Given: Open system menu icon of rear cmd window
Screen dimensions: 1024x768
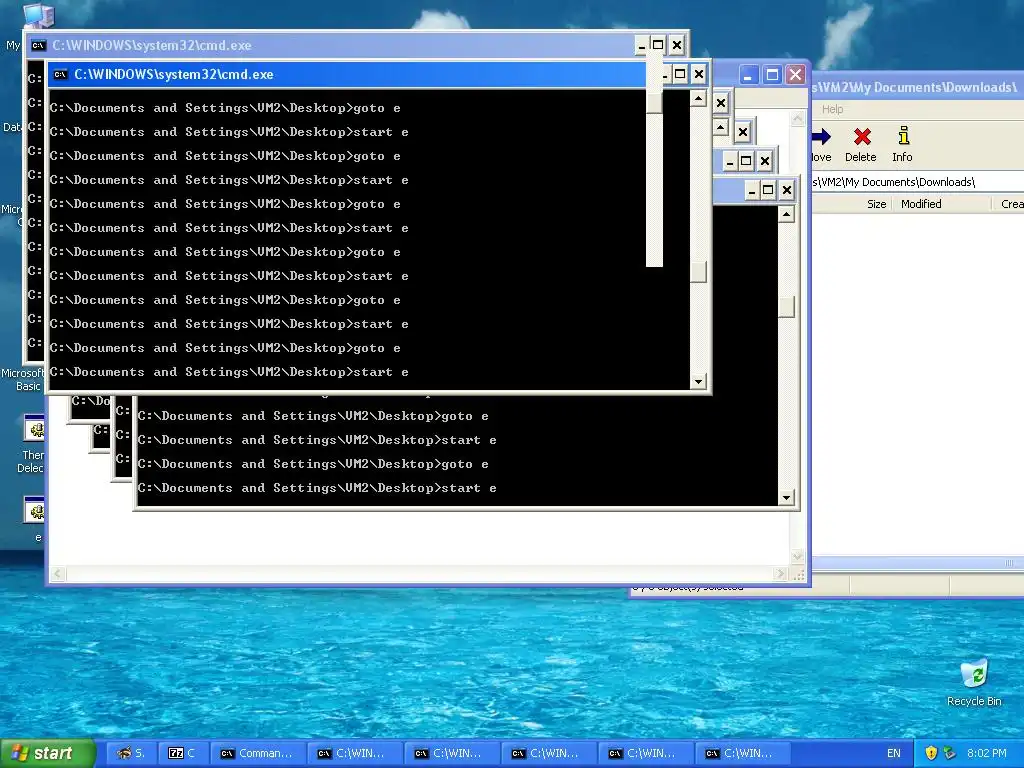Looking at the screenshot, I should [x=39, y=45].
